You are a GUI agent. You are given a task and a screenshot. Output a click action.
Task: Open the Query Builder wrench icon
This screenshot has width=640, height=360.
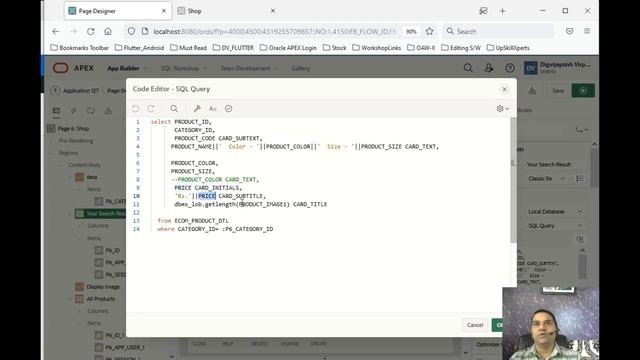coord(197,109)
